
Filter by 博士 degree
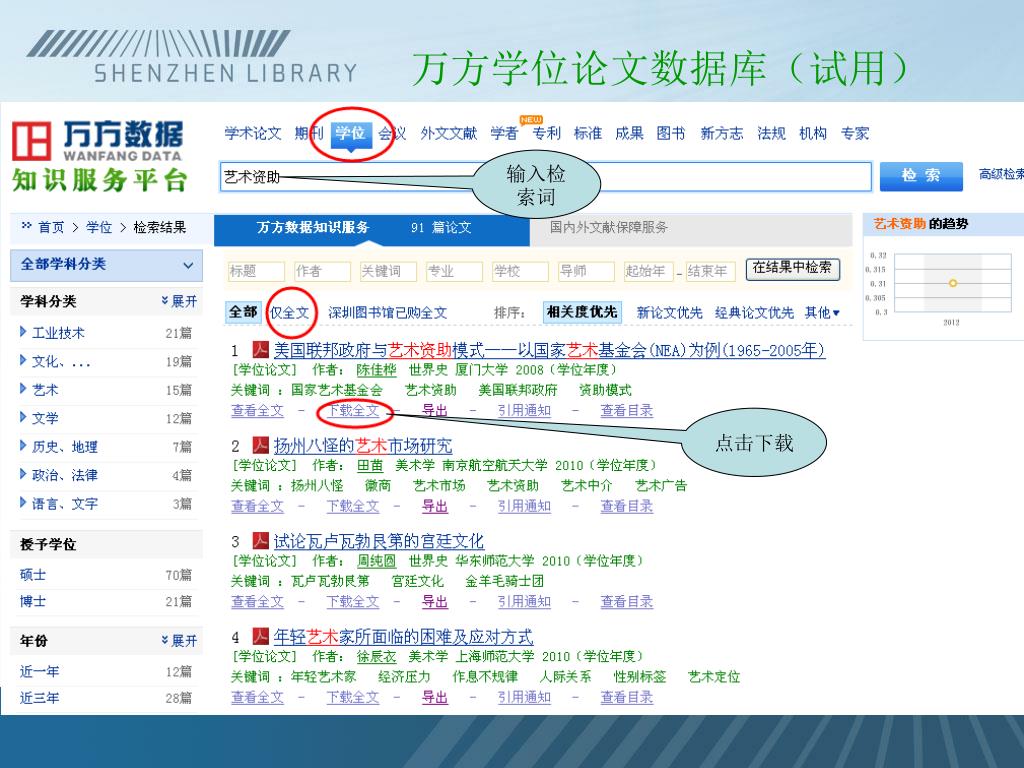33,601
